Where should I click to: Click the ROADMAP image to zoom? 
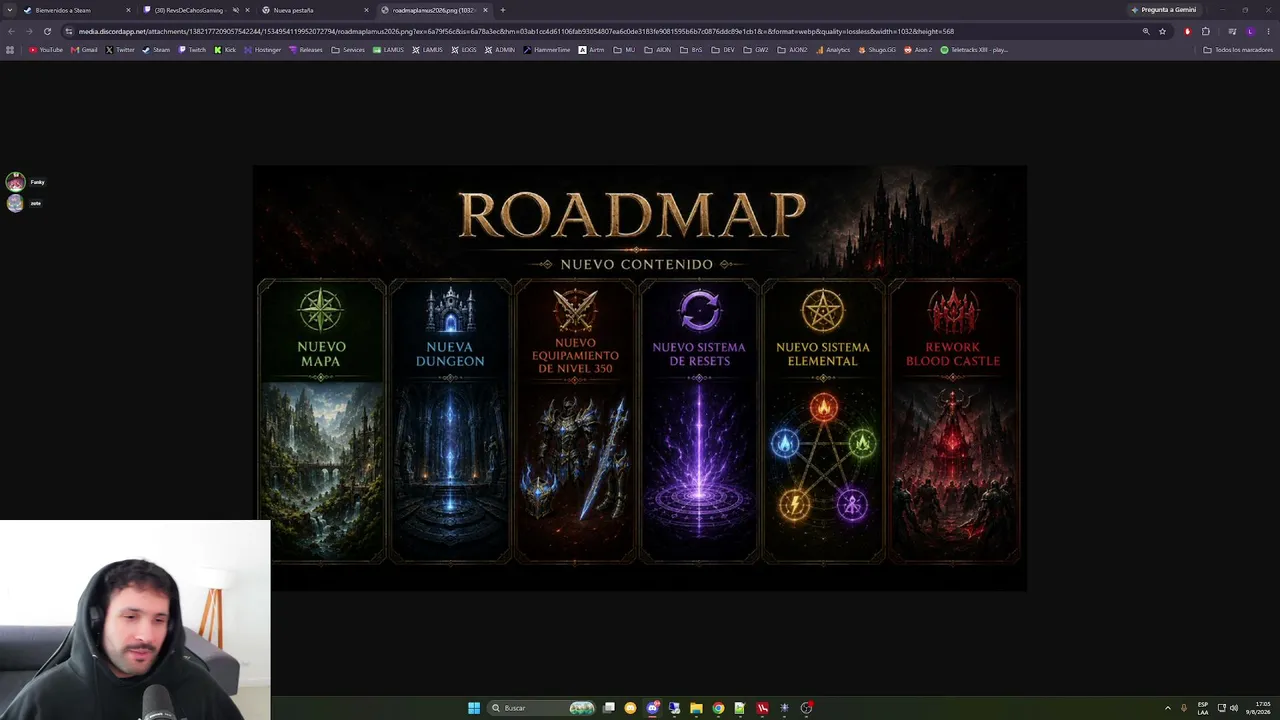640,378
